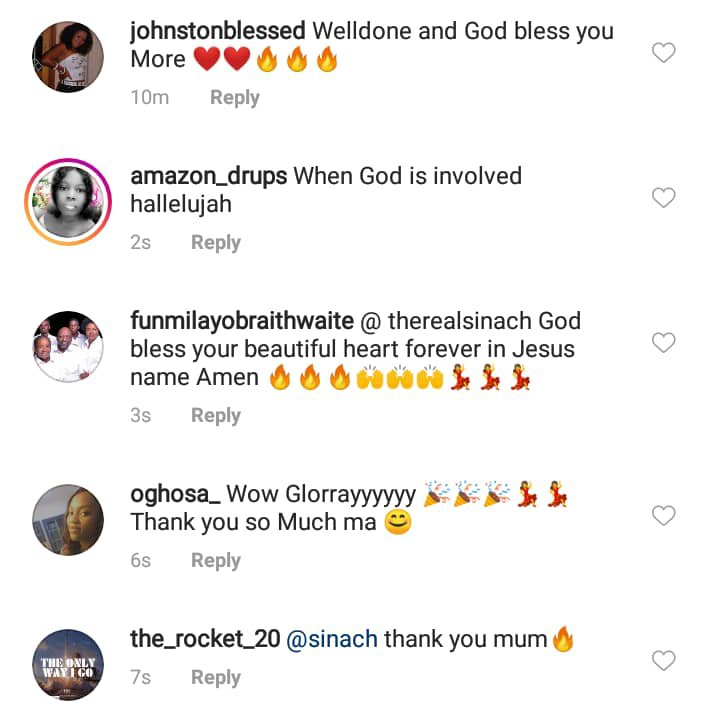The image size is (720, 717).
Task: Open the @sinach mention link
Action: click(332, 639)
